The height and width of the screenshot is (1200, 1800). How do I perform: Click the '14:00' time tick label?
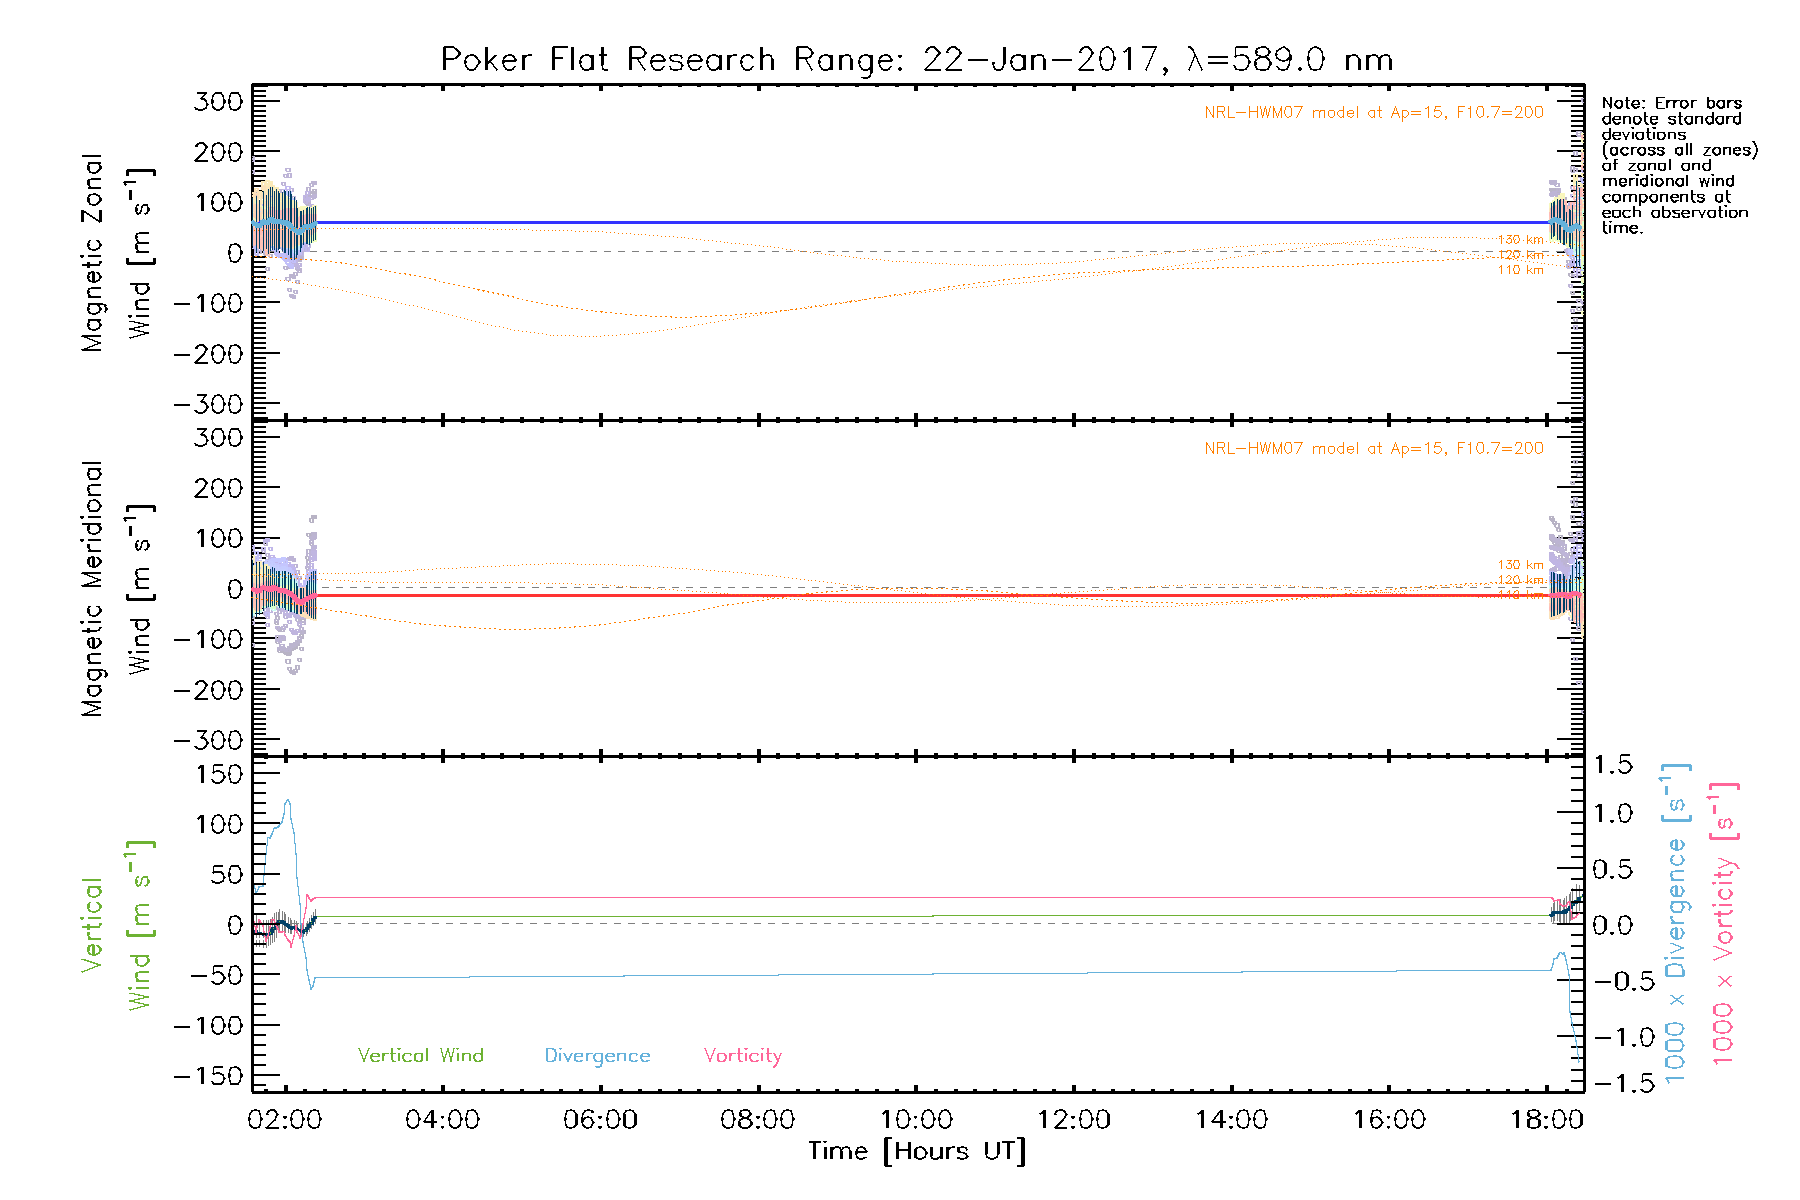1231,1120
